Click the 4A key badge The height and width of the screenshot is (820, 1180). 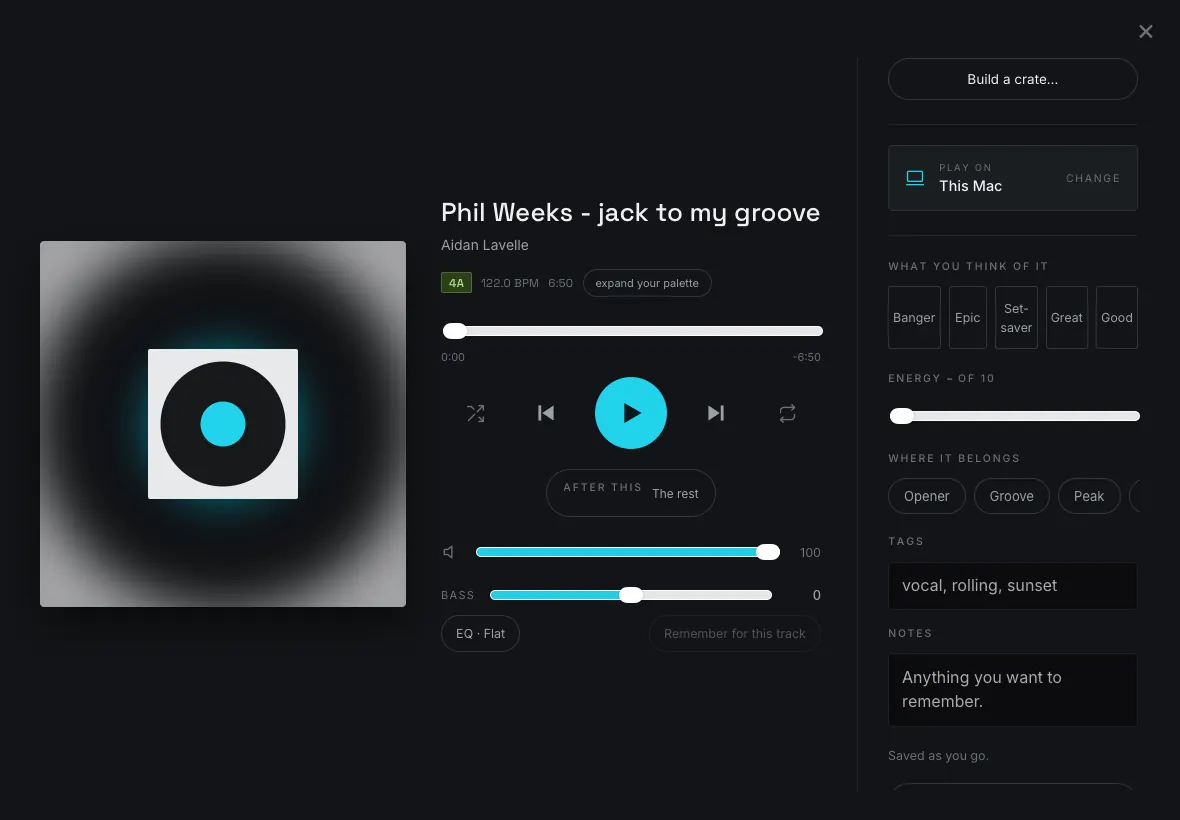[456, 283]
